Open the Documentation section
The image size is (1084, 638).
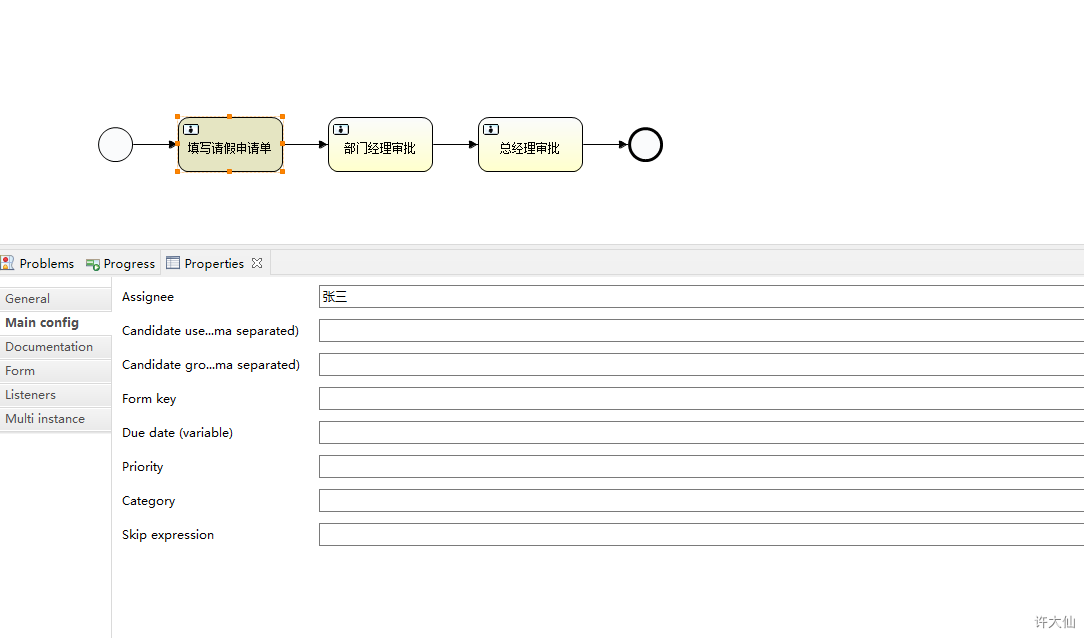[55, 347]
